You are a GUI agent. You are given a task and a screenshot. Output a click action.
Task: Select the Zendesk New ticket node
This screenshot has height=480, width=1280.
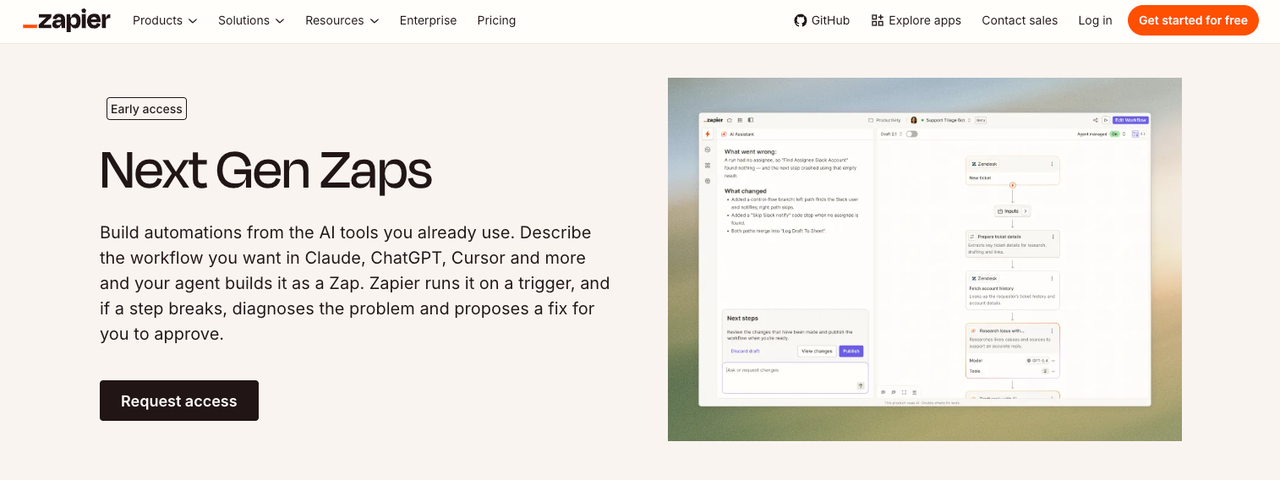pos(1012,170)
